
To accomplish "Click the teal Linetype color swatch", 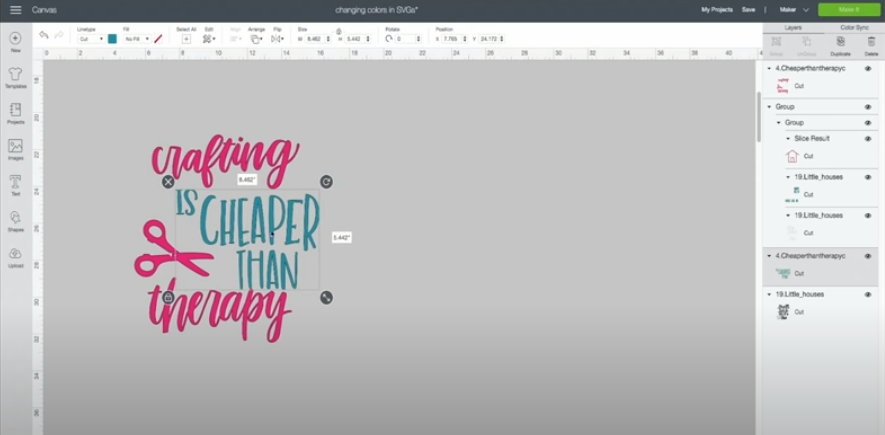I will pos(112,39).
